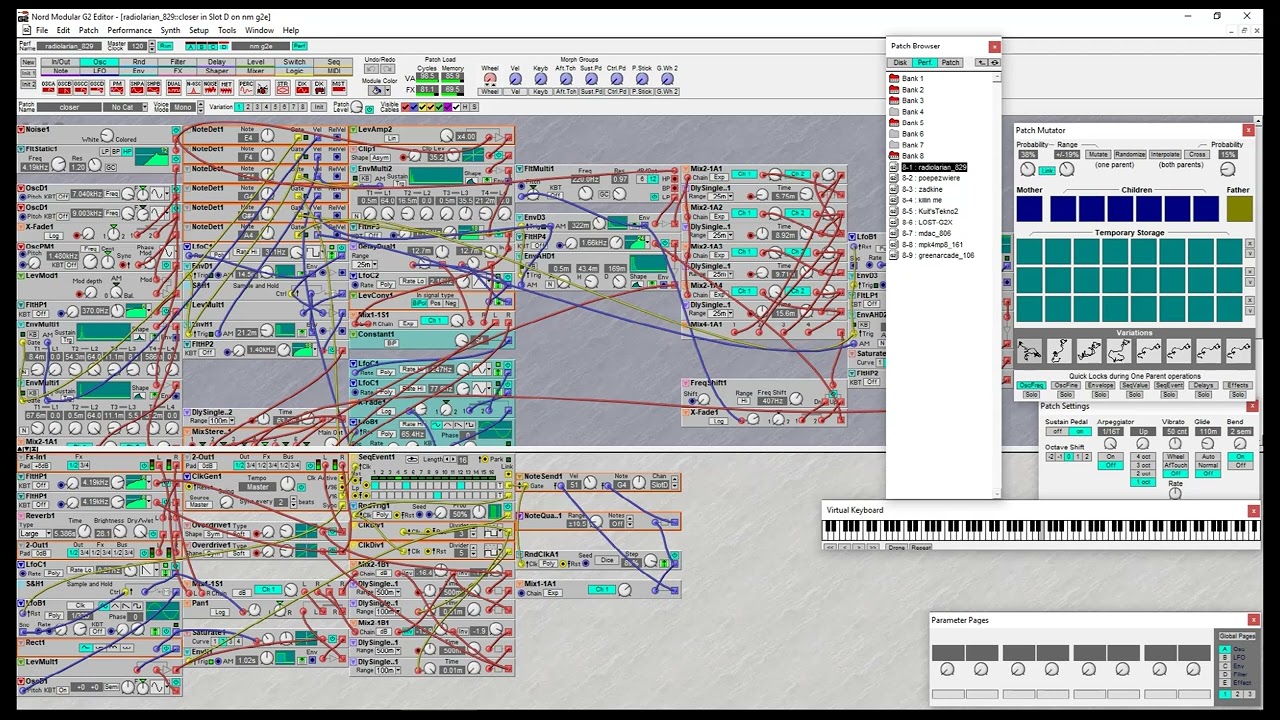Select first variation squiggle icon in Mutator
This screenshot has height=720, width=1280.
coord(1030,351)
